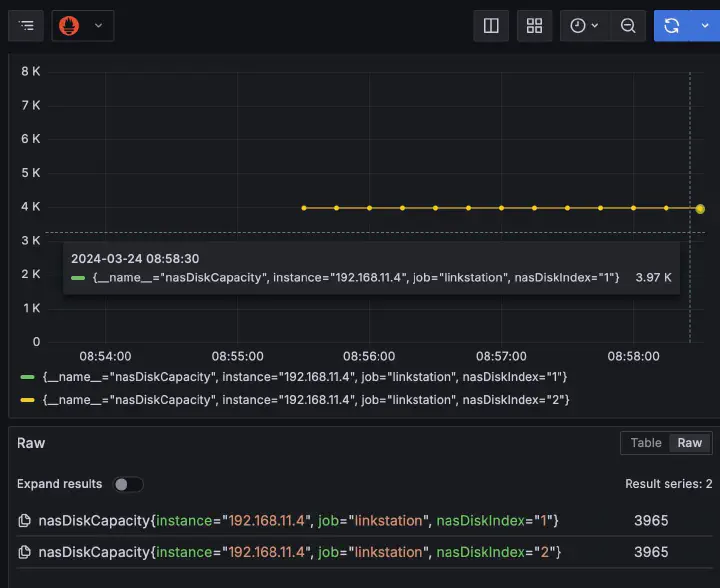Open the time range picker clock

585,26
